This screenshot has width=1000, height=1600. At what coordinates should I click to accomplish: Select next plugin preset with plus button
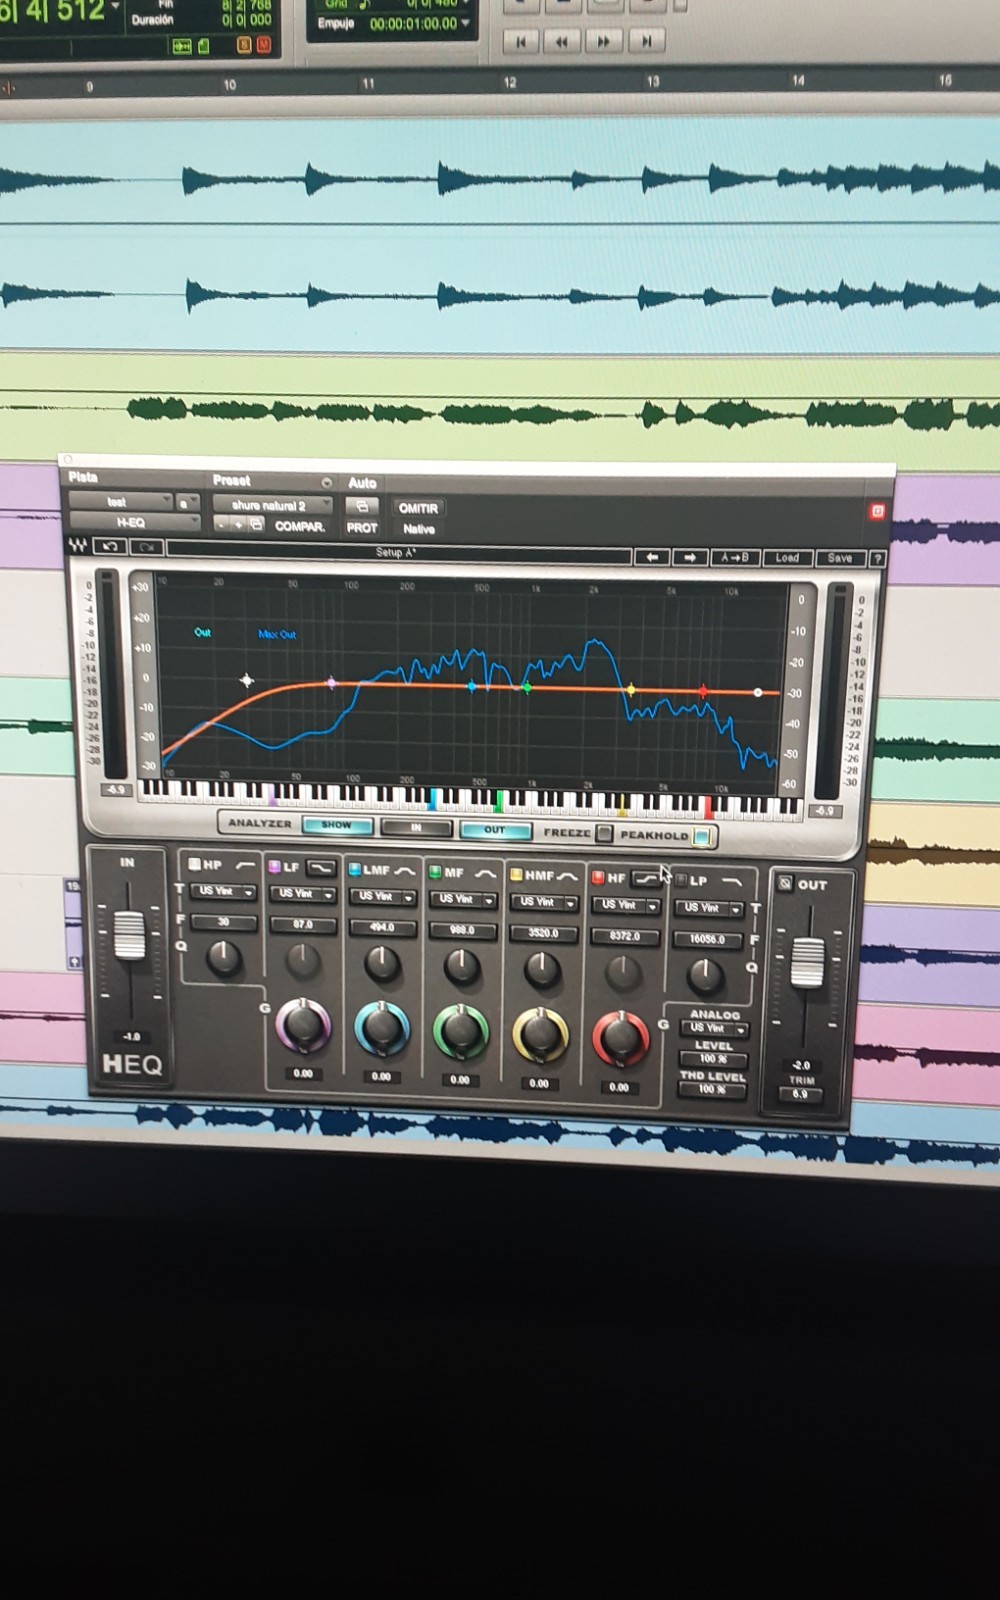[238, 524]
